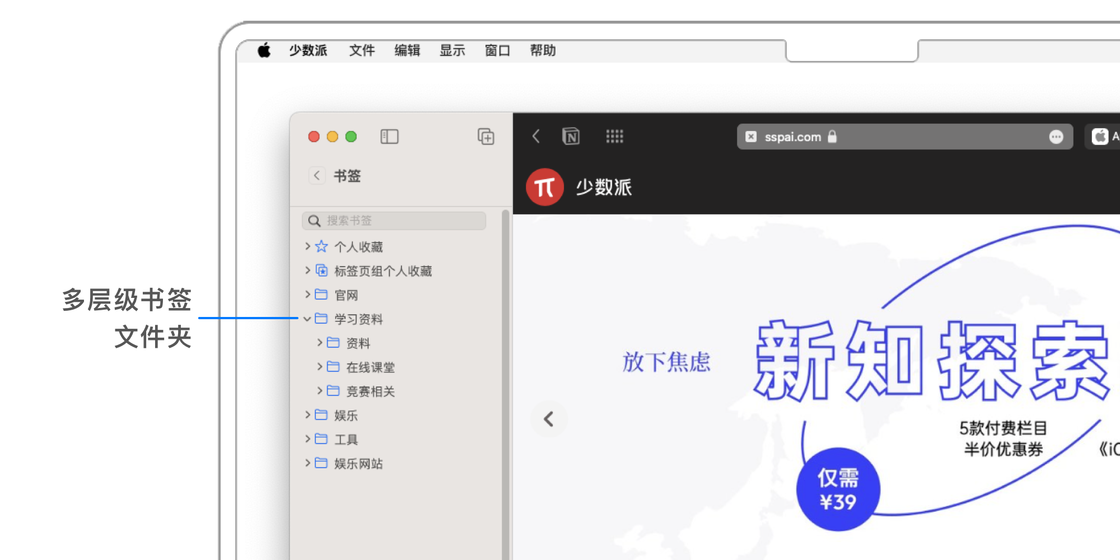Open the 文件 menu
Image resolution: width=1120 pixels, height=560 pixels.
click(x=362, y=51)
